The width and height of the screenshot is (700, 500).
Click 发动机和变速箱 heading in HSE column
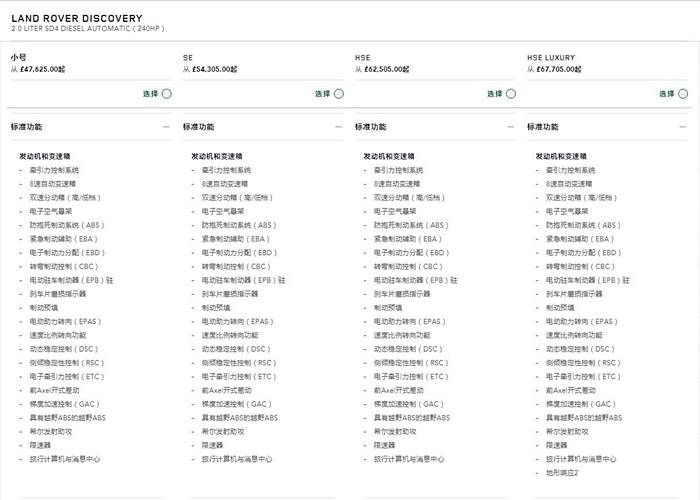click(x=389, y=156)
